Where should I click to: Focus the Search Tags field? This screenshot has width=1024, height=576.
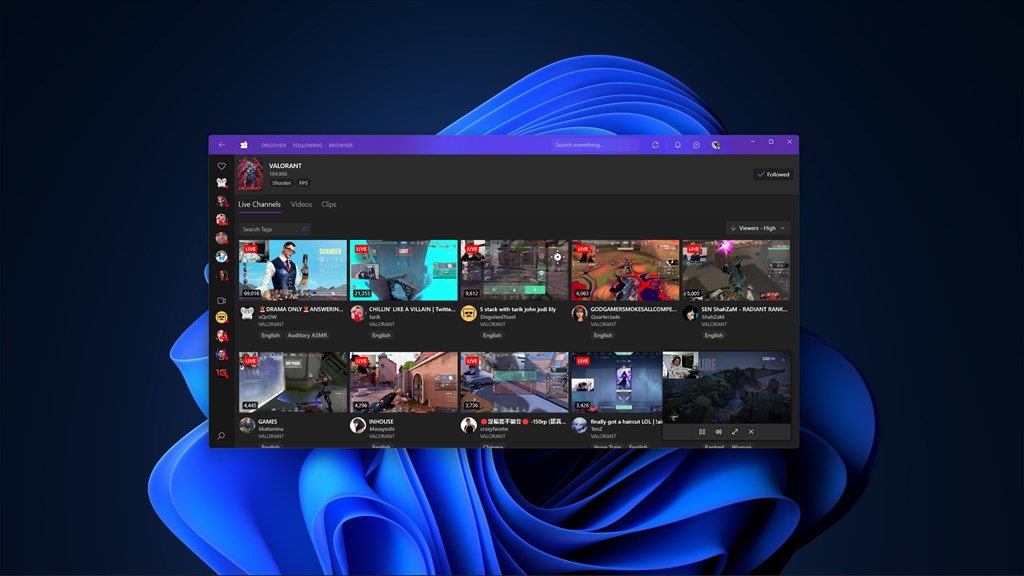coord(274,229)
